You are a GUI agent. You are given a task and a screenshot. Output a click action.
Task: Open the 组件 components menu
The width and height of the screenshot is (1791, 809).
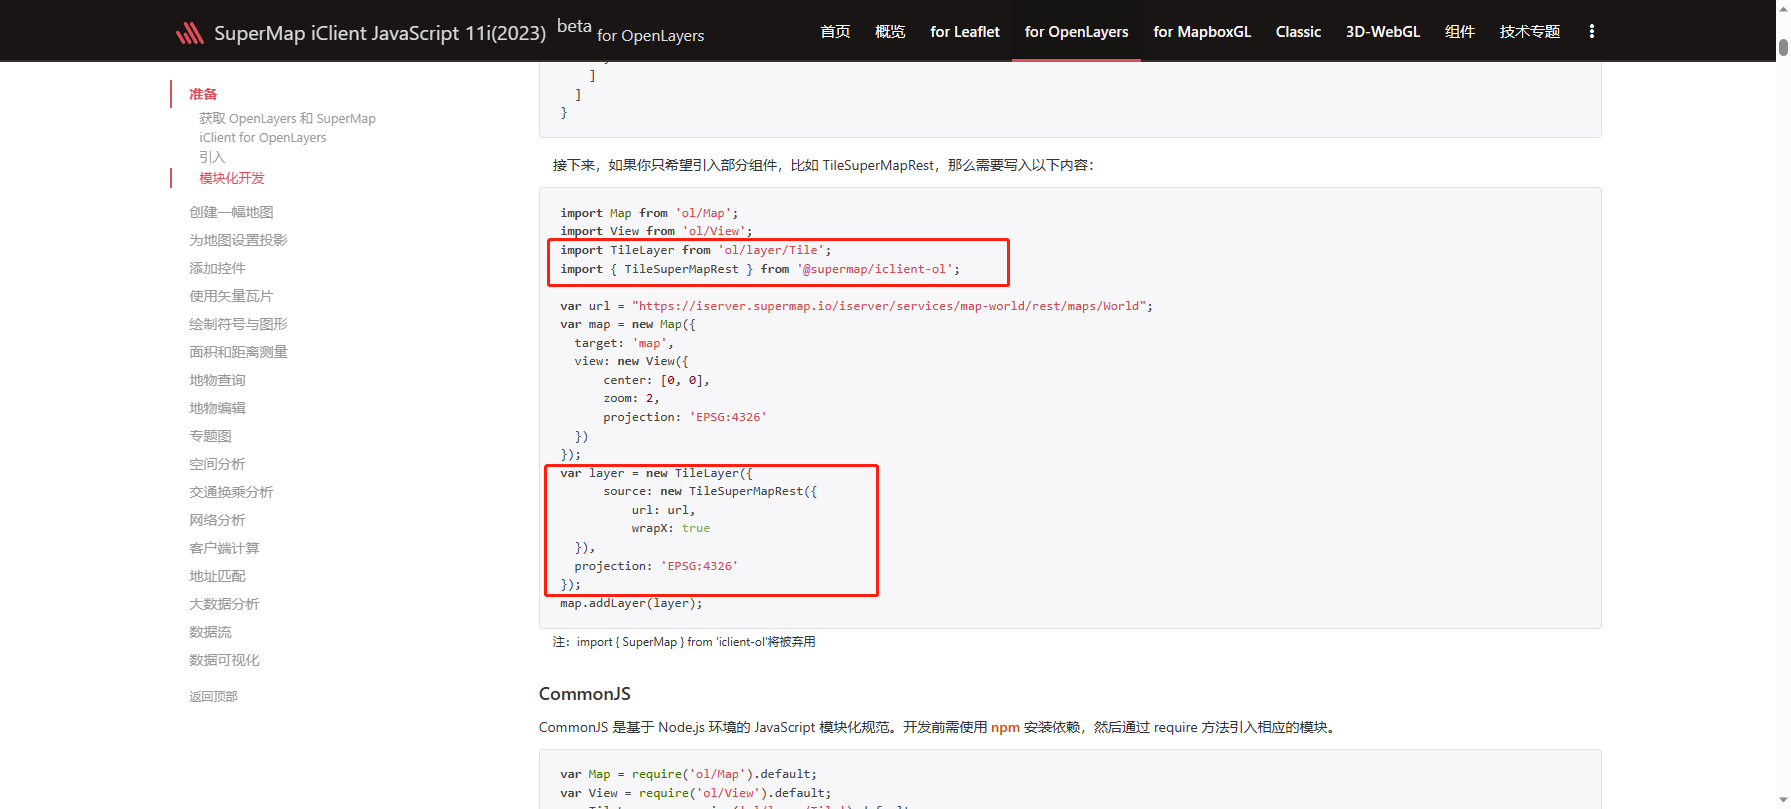pyautogui.click(x=1459, y=32)
